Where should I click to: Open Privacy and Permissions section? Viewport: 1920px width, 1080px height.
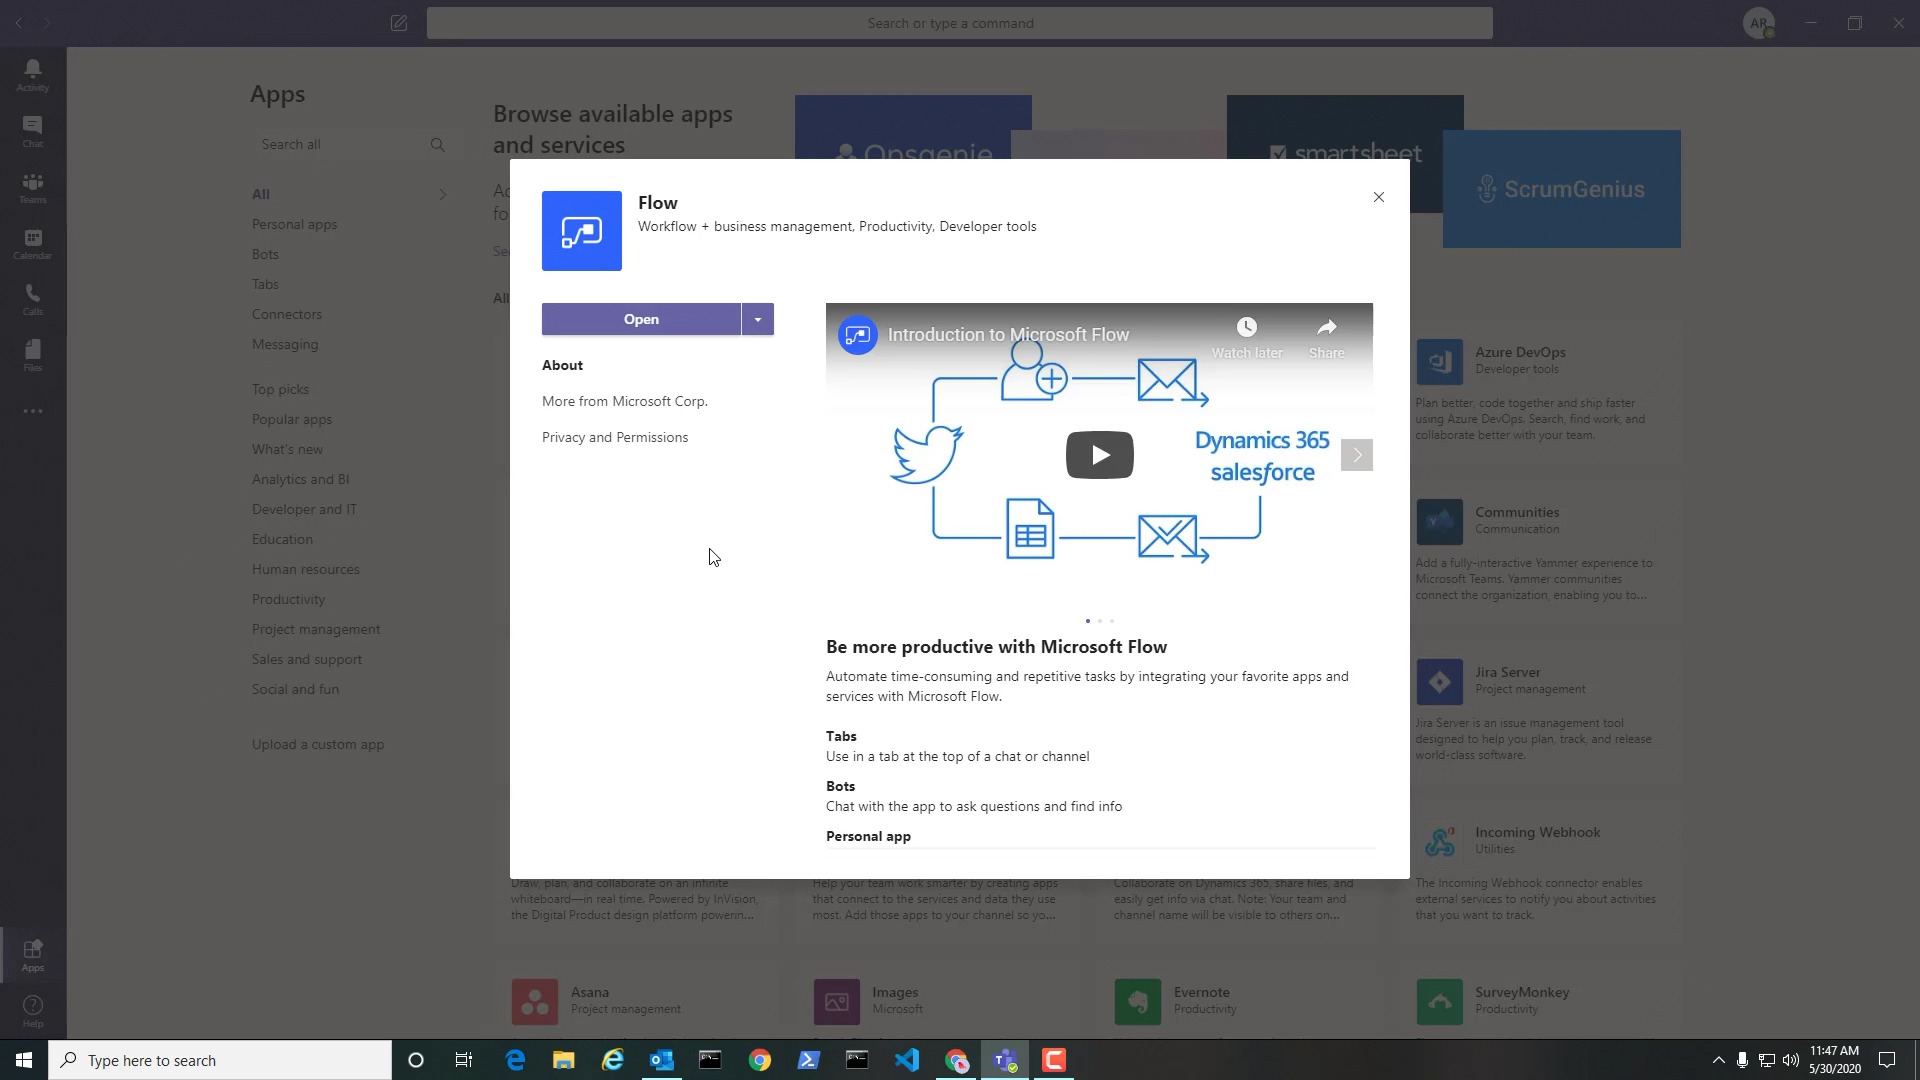pyautogui.click(x=615, y=437)
